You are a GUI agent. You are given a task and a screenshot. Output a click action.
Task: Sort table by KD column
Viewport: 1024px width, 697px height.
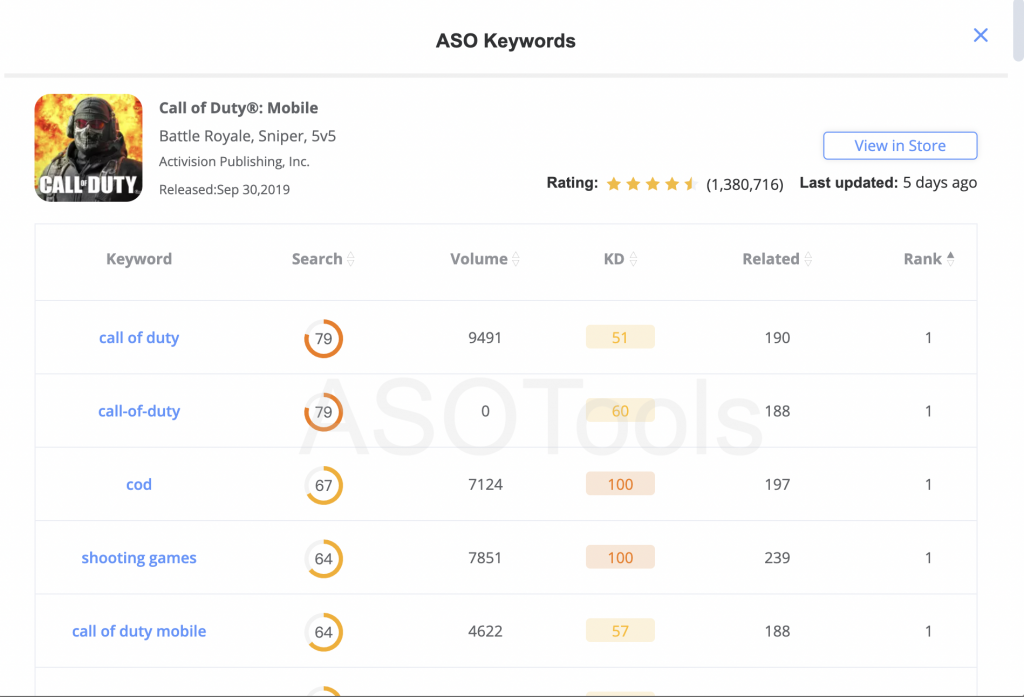point(620,259)
